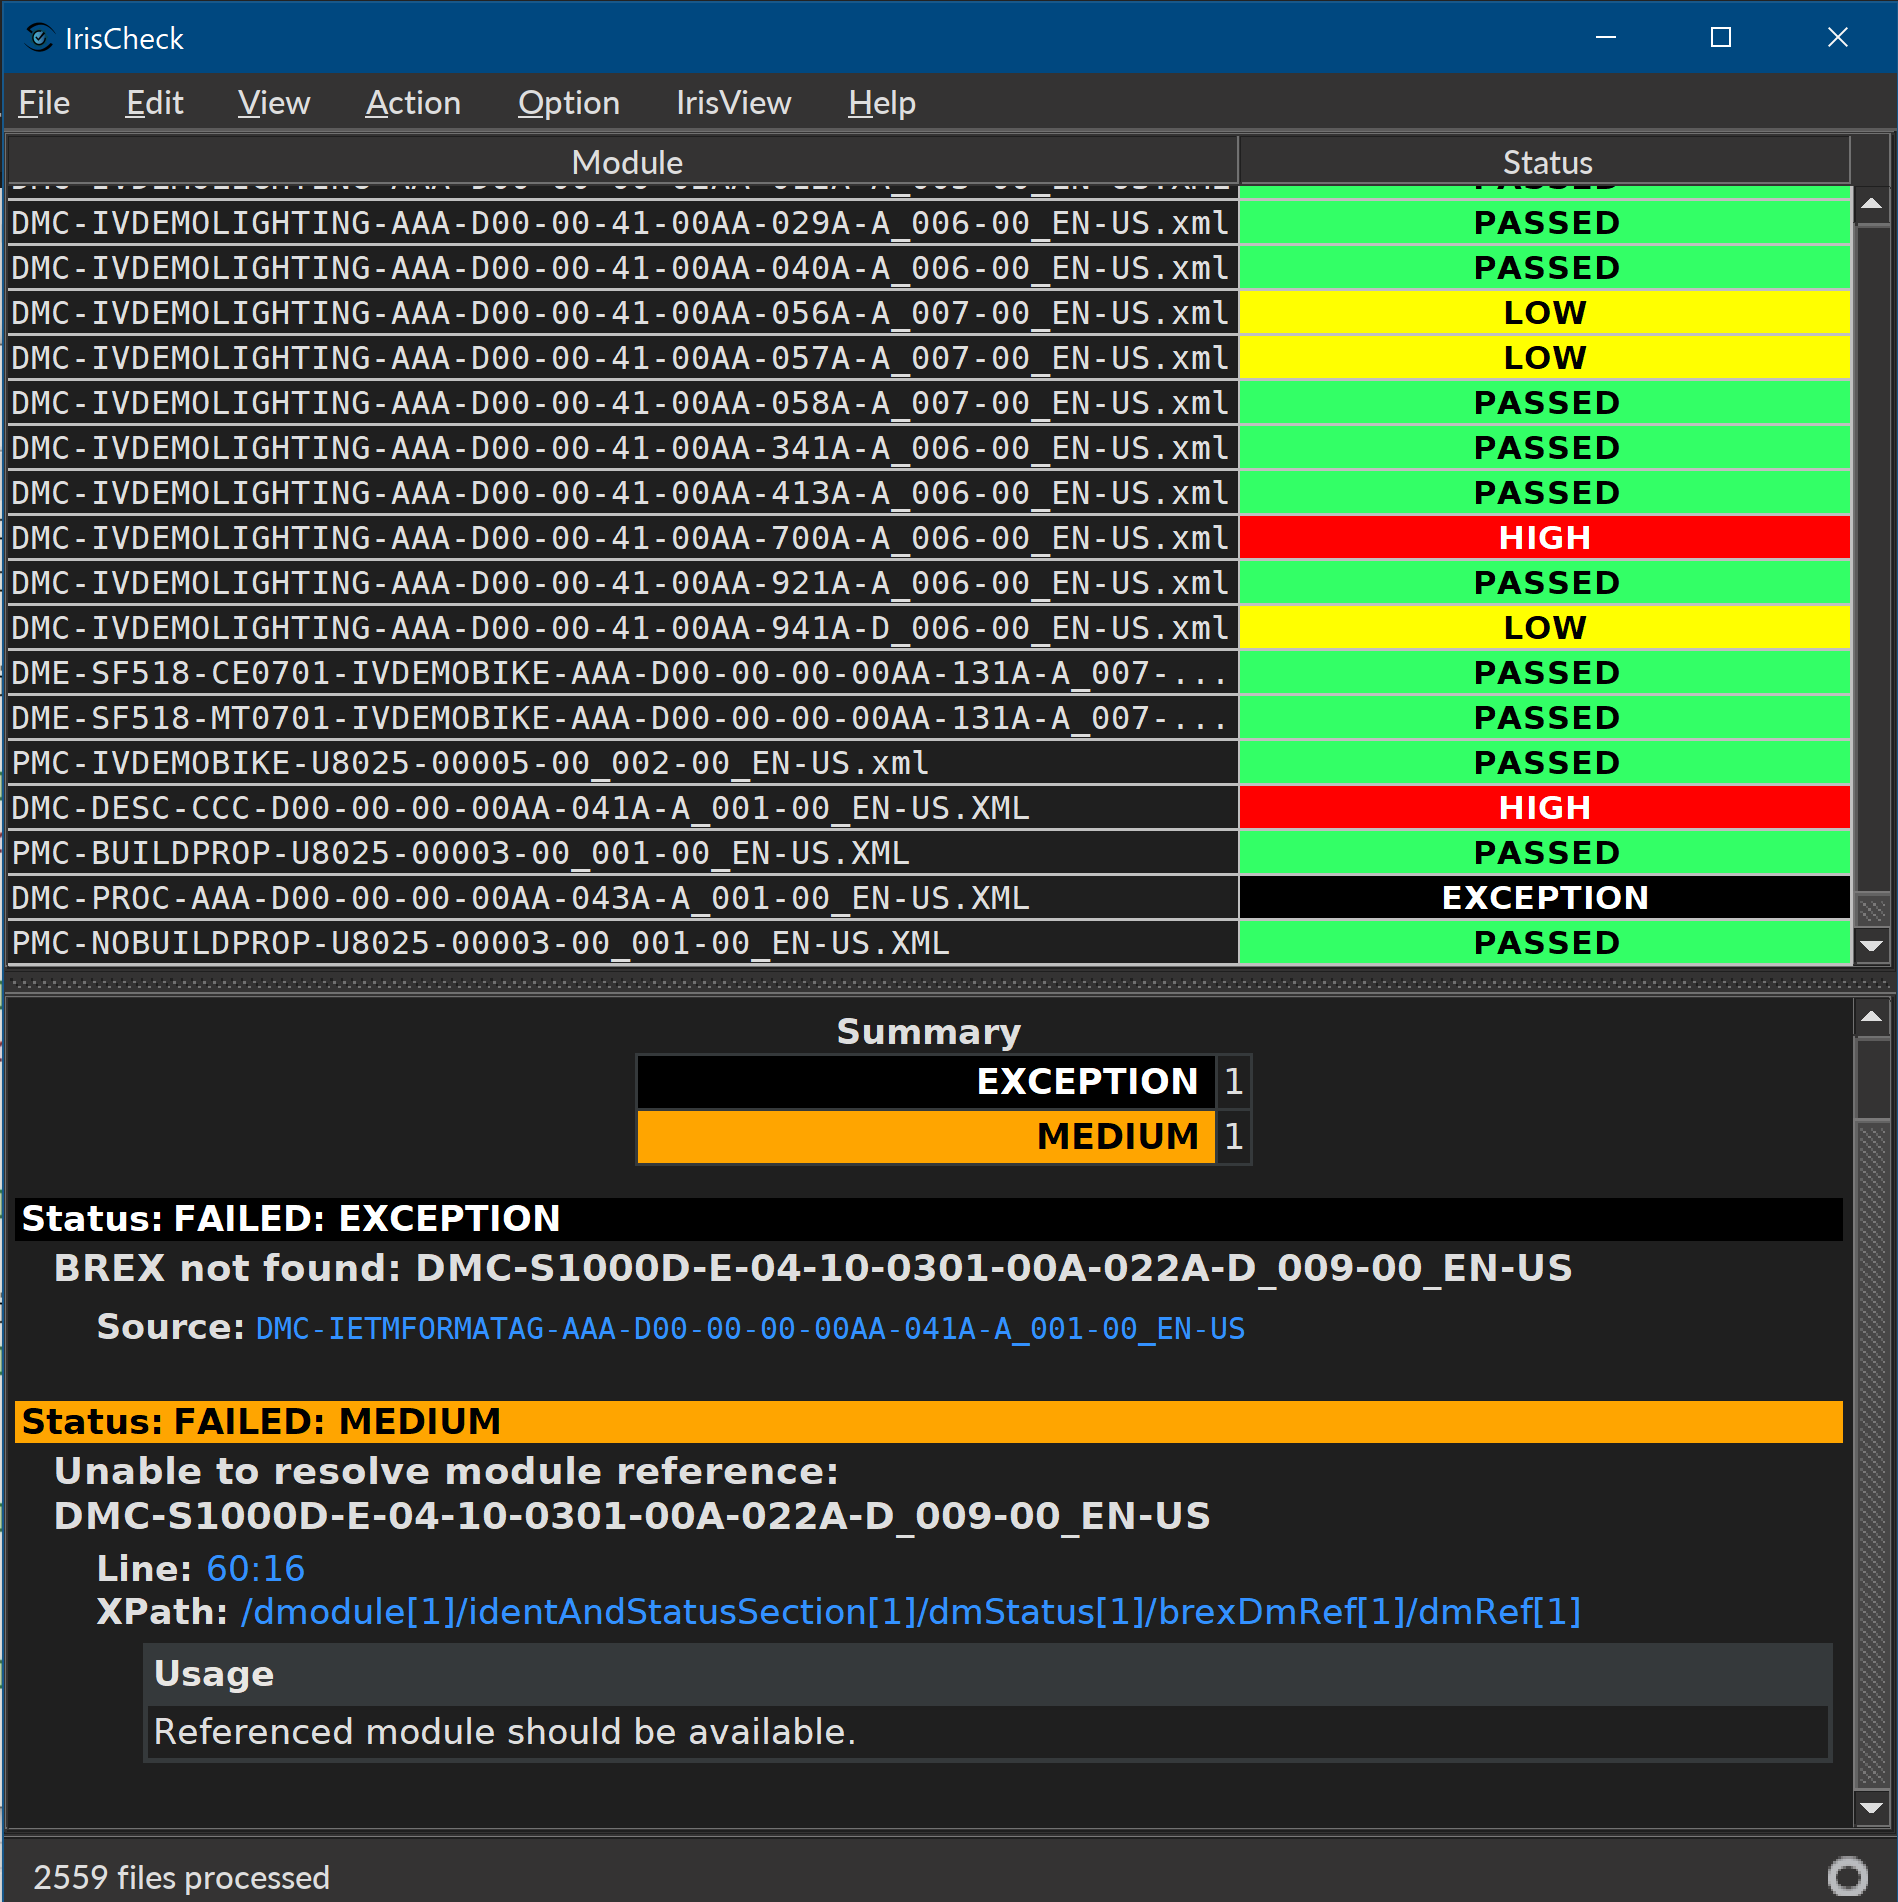1898x1902 pixels.
Task: Open the IrisView menu
Action: (733, 103)
